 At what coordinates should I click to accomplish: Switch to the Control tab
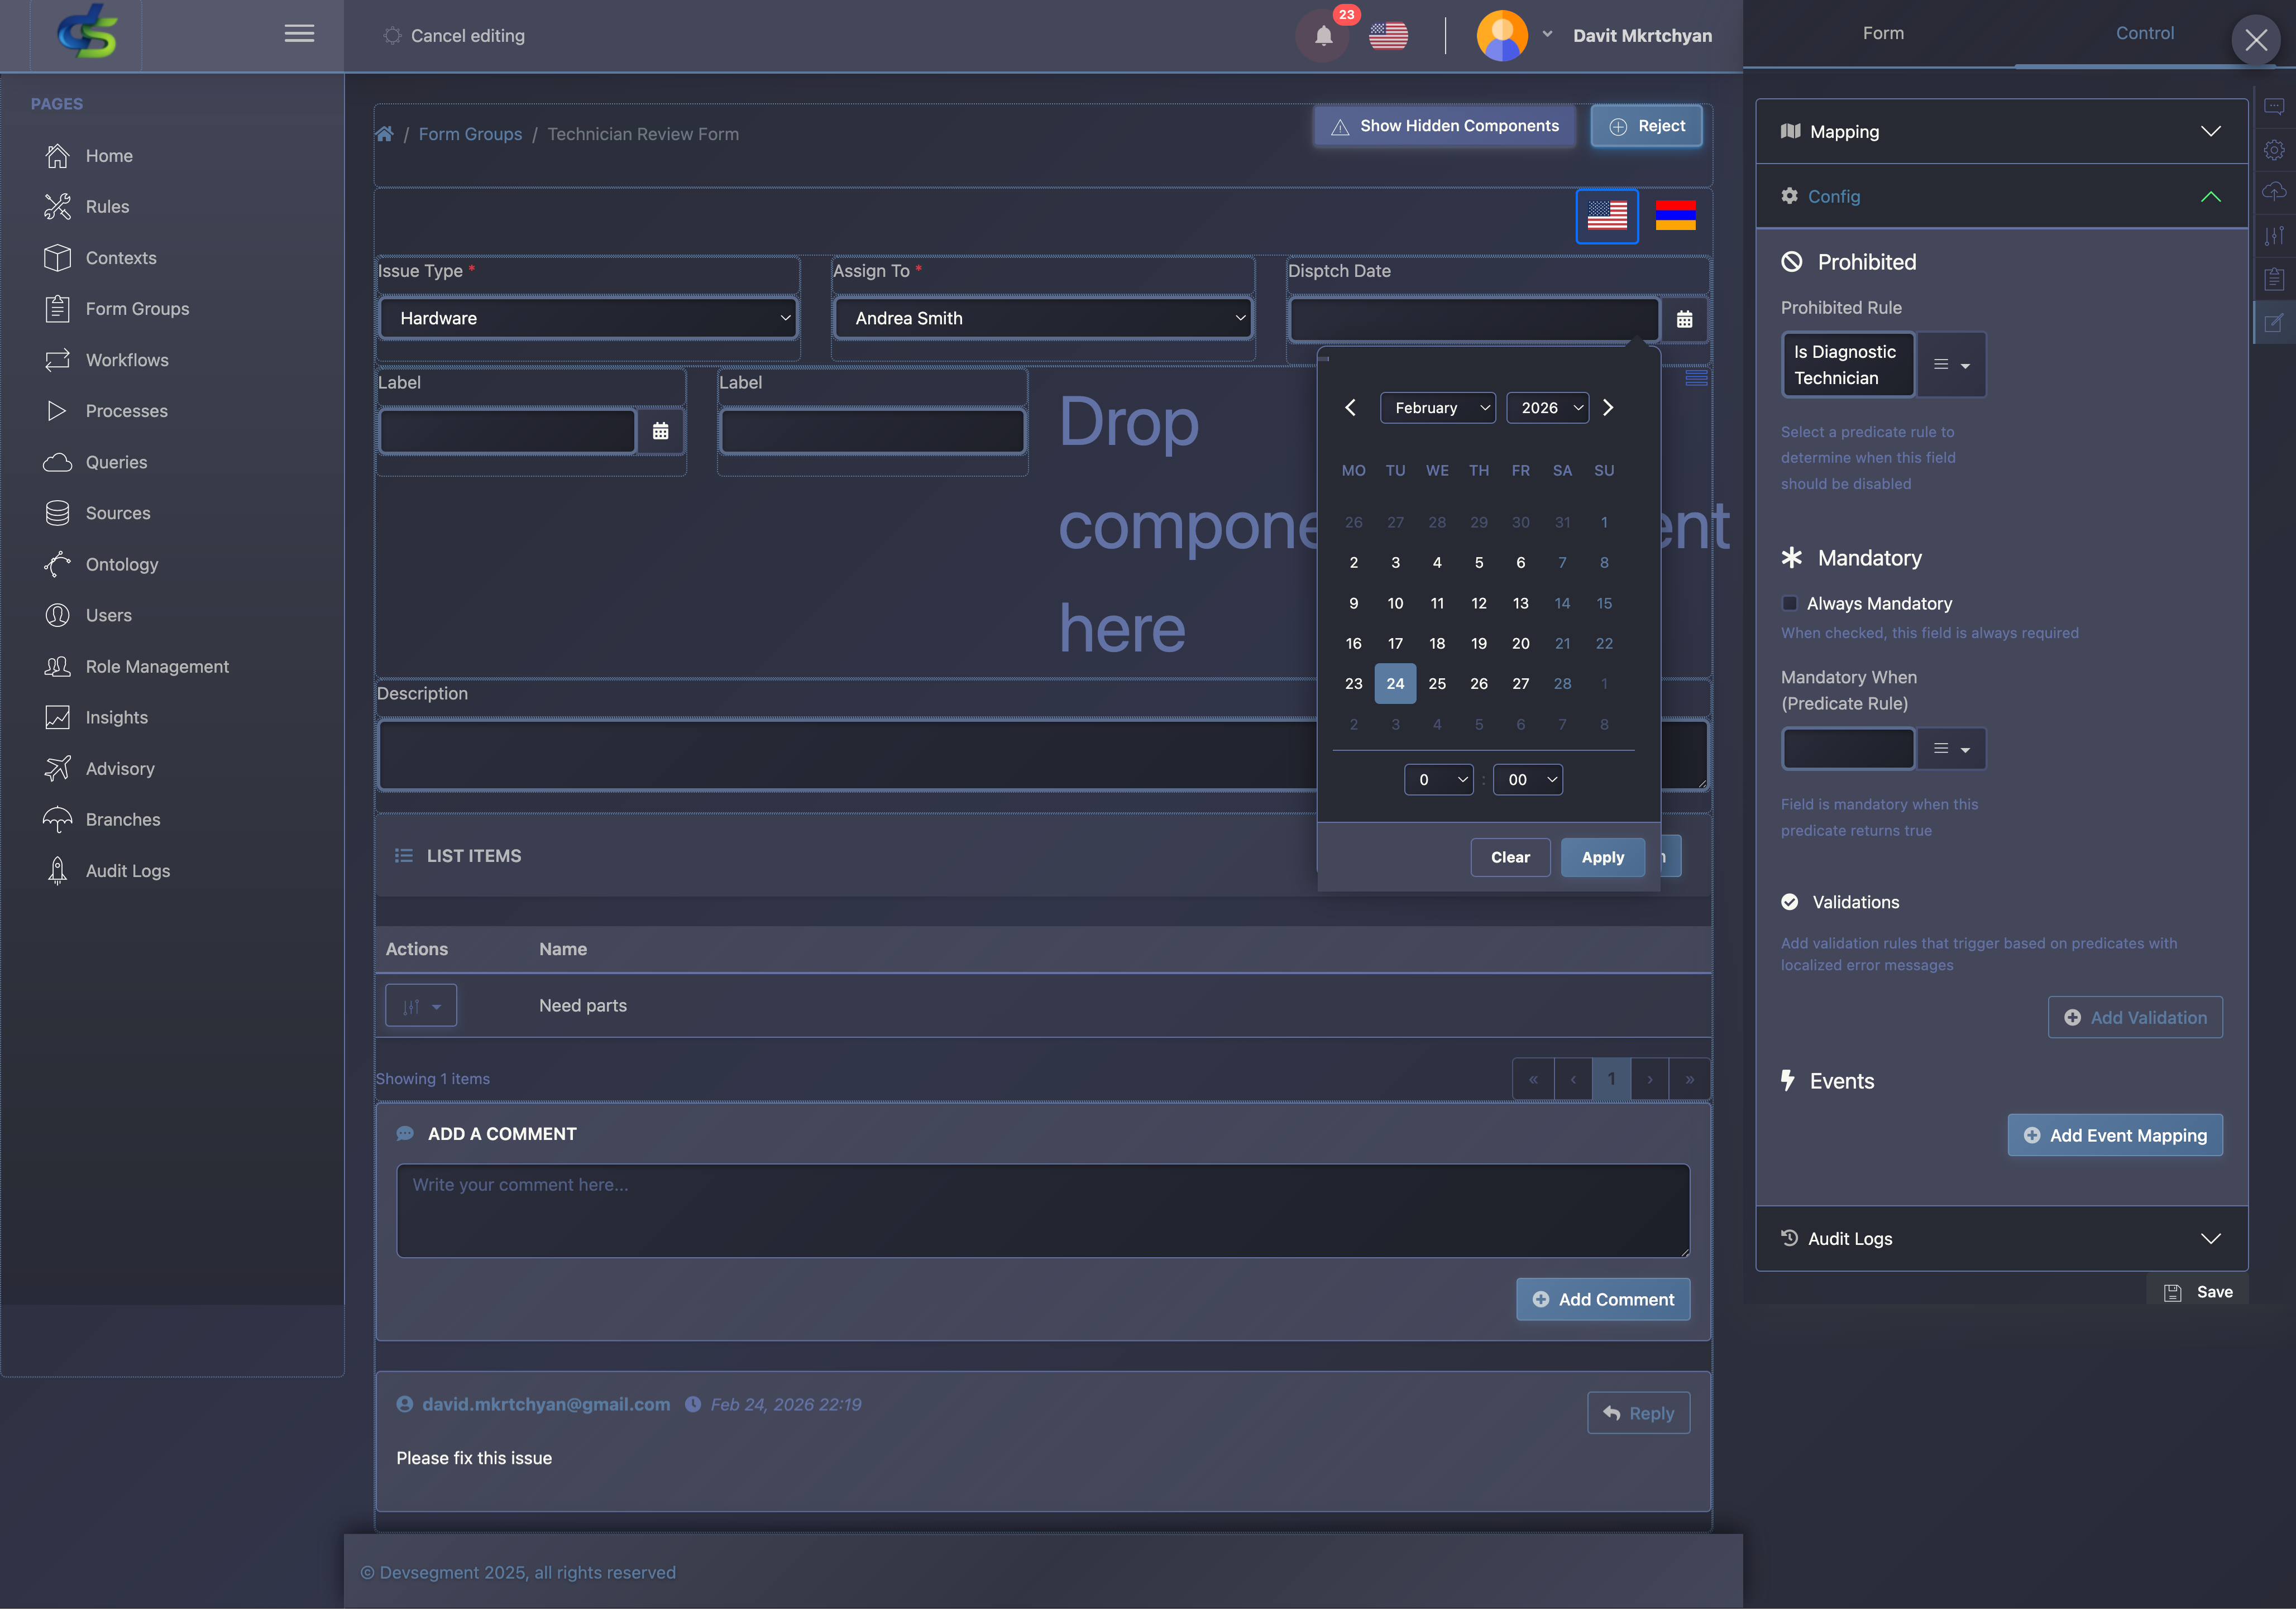tap(2144, 32)
